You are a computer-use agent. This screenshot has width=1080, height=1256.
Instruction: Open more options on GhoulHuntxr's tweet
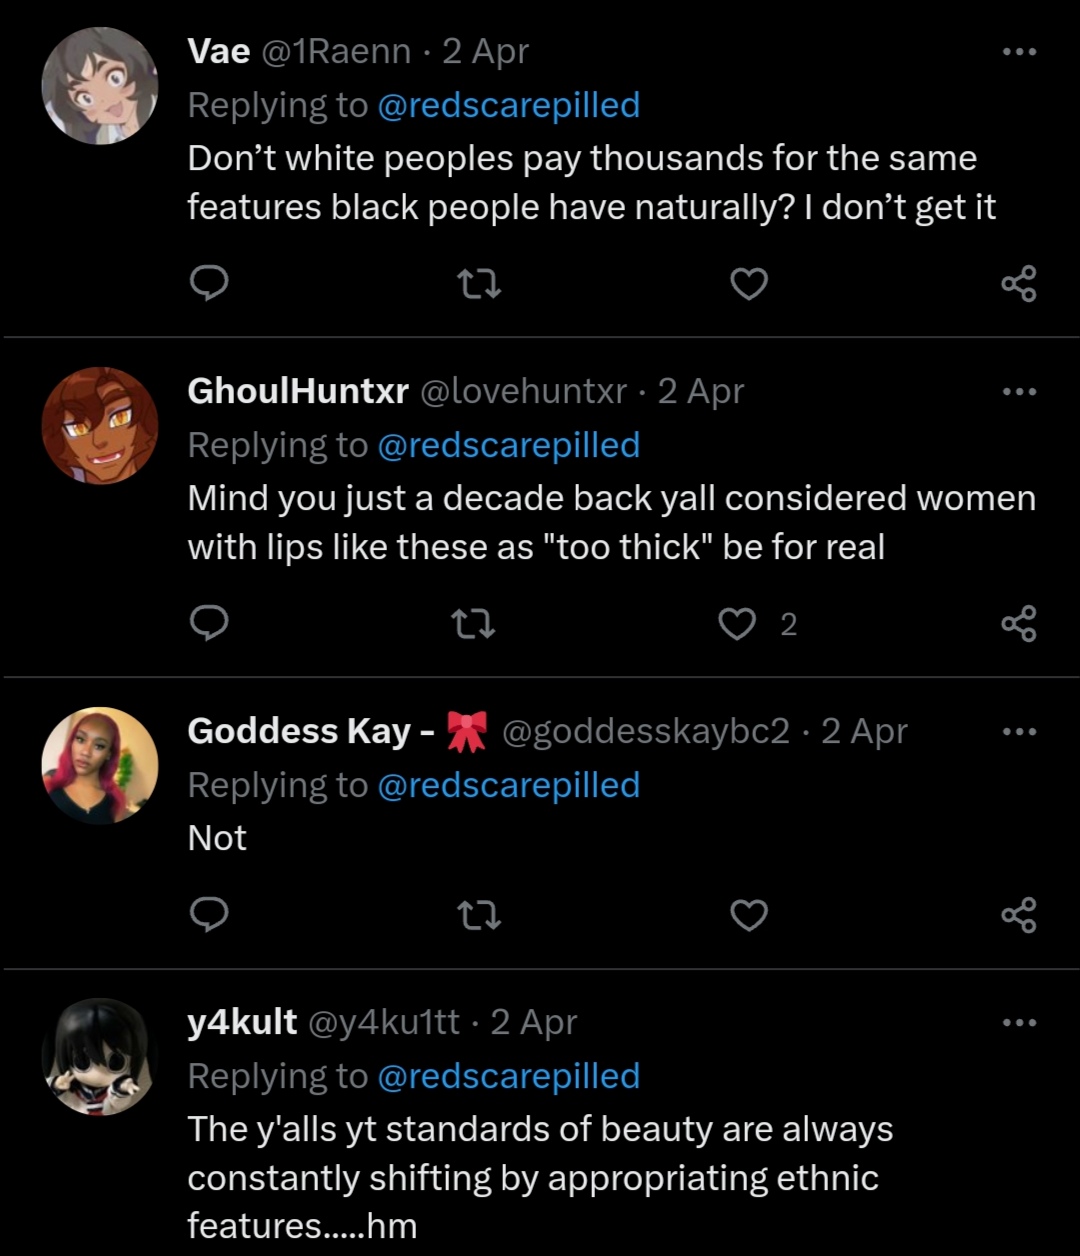click(x=1019, y=391)
